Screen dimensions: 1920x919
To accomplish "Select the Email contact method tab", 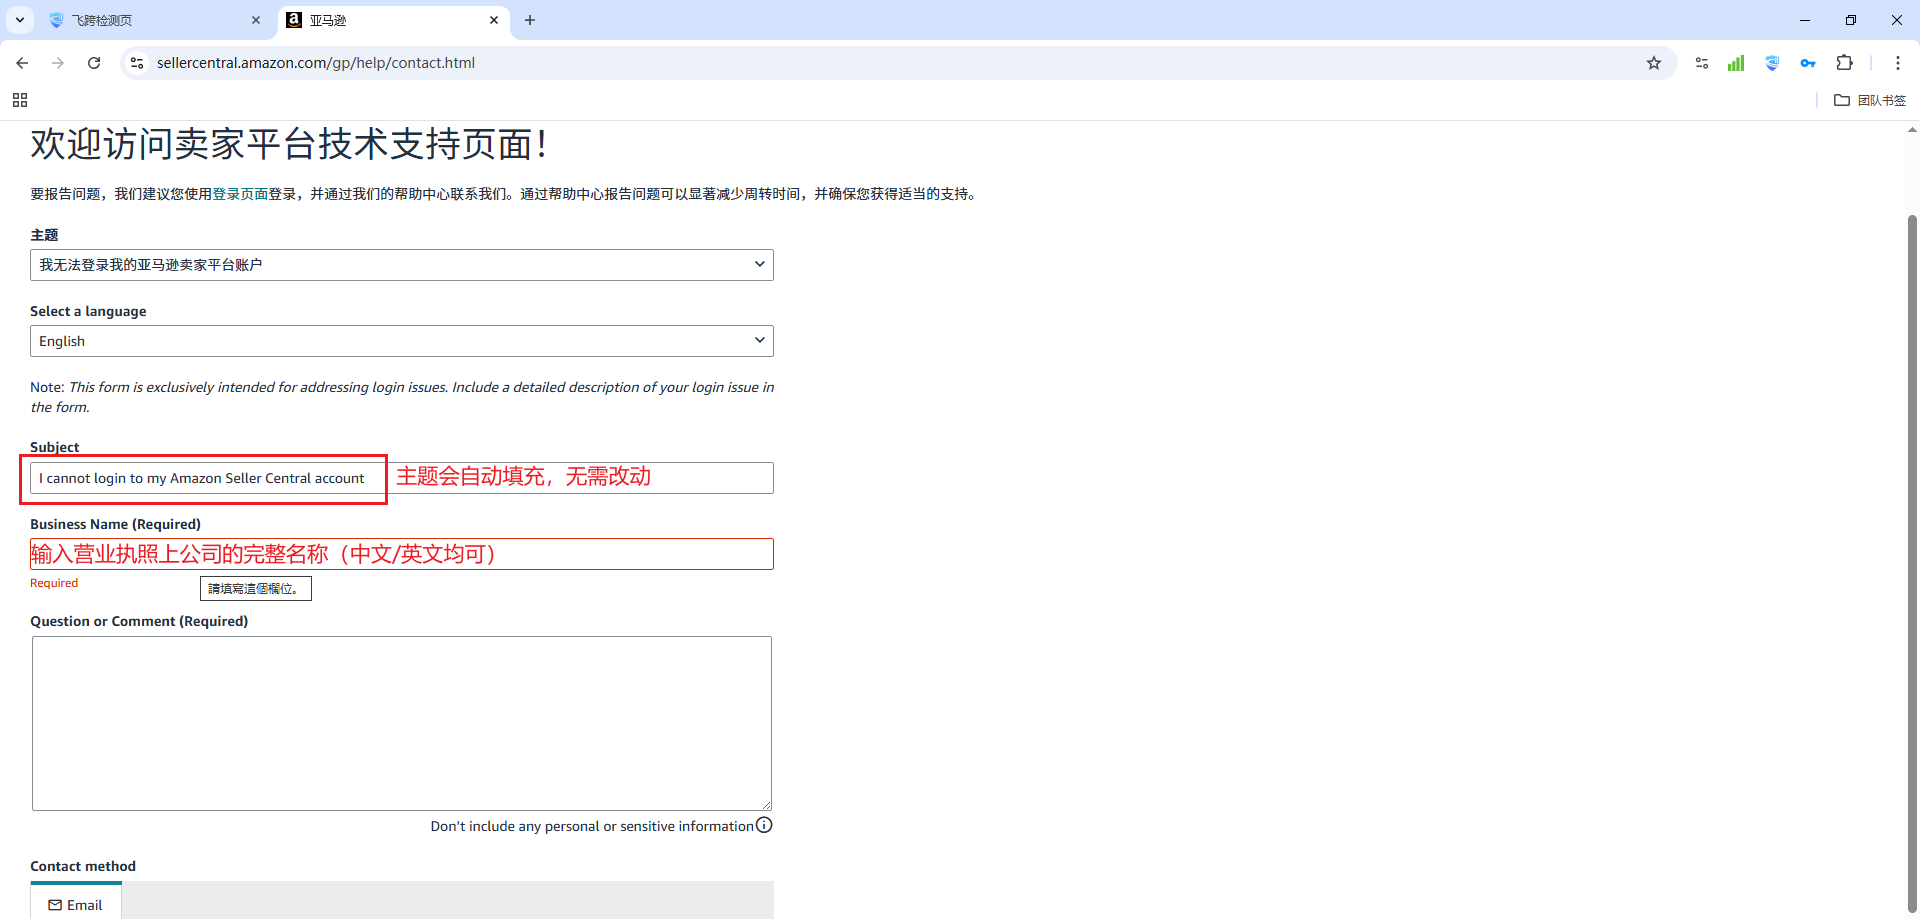I will click(x=76, y=902).
